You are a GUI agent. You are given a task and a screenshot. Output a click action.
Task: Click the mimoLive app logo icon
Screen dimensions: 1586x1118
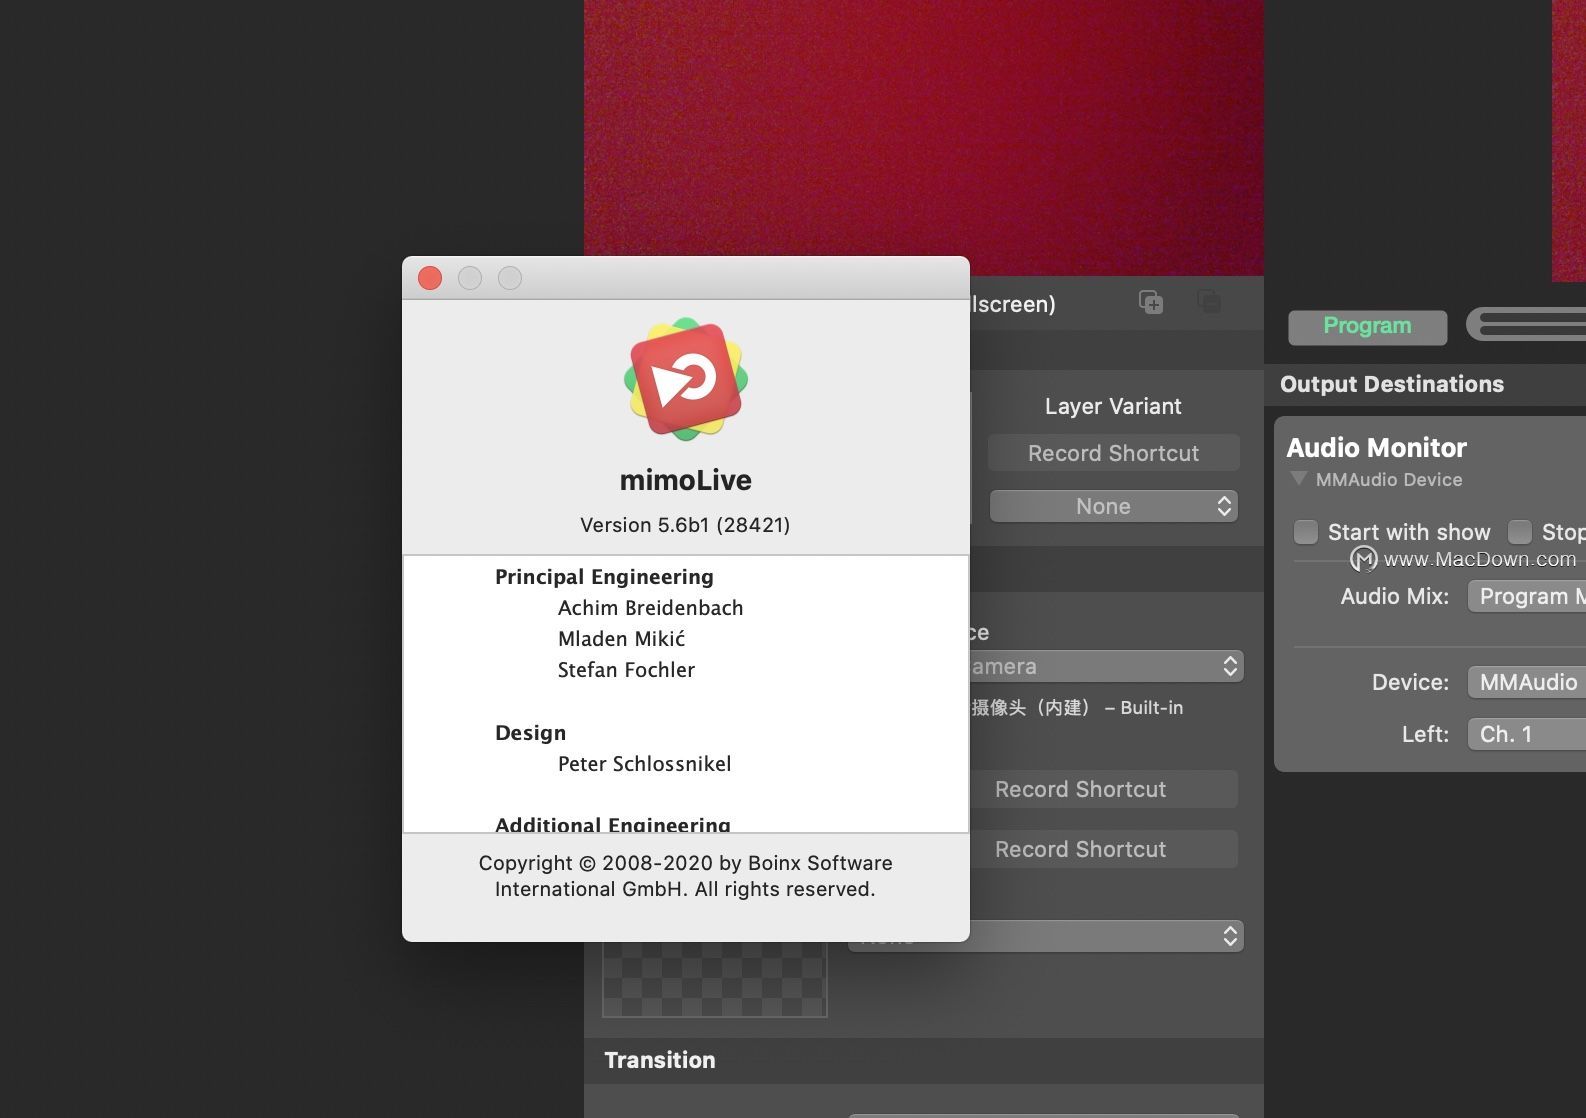pos(686,380)
